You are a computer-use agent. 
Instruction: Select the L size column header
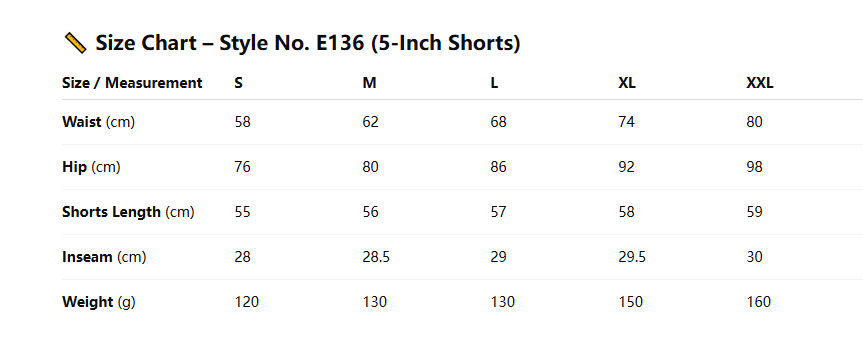(494, 83)
